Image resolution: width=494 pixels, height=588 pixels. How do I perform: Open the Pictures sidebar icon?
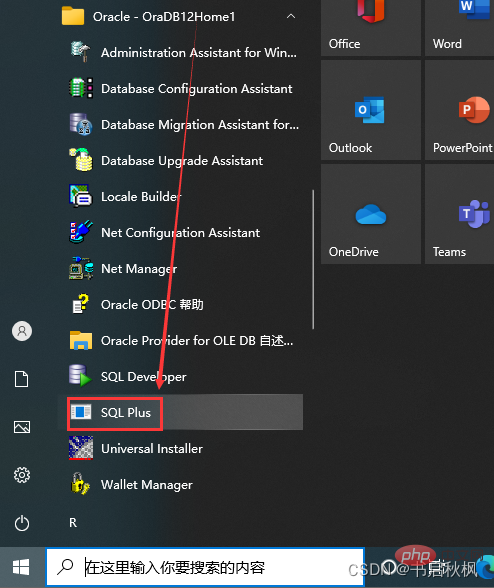22,427
